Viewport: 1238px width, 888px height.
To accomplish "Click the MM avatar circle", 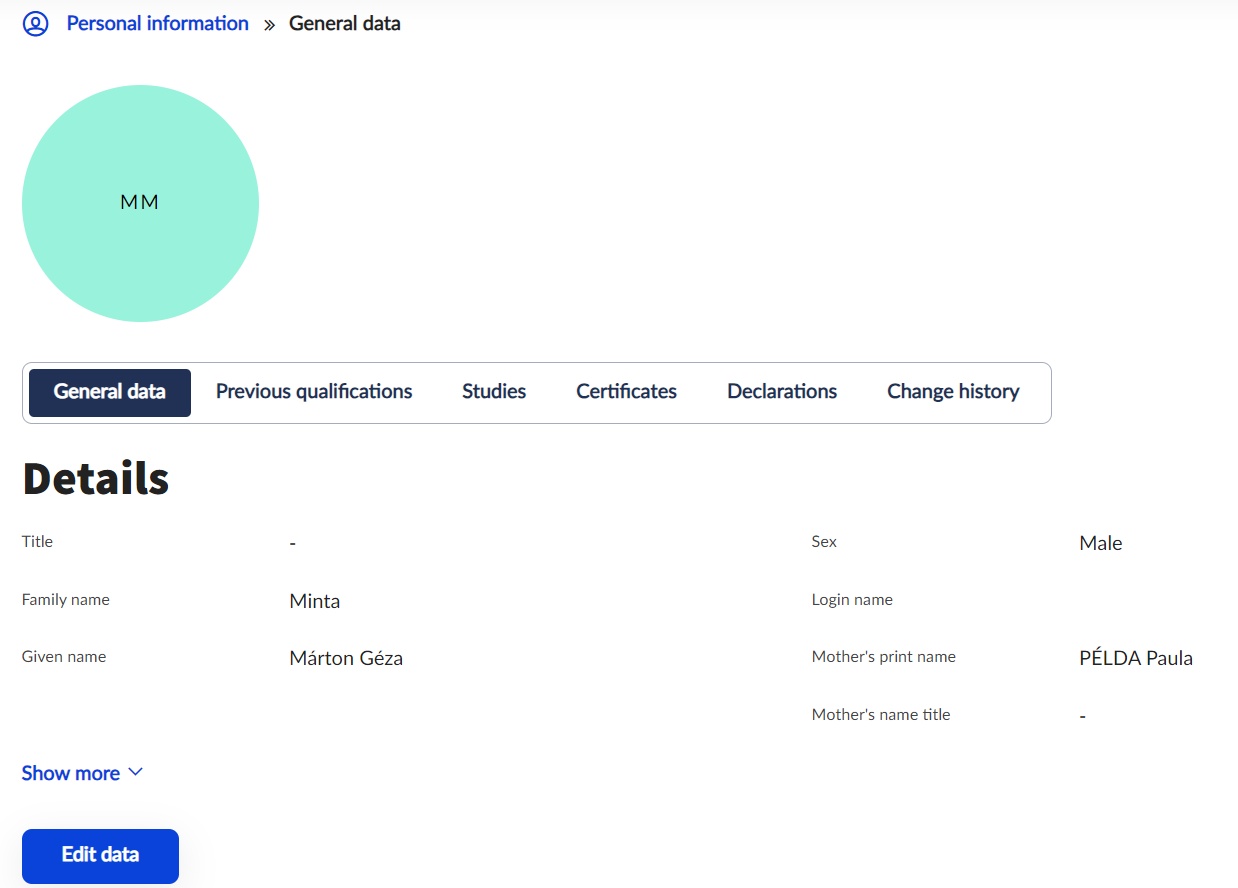I will click(x=140, y=203).
